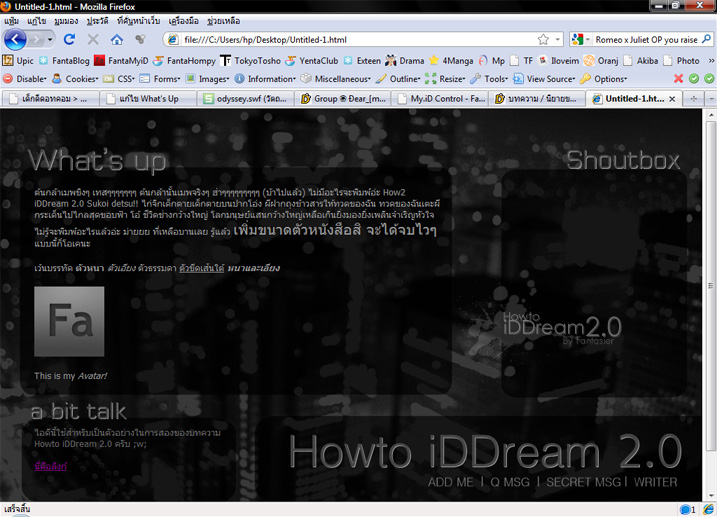Open the Images dropdown menu
This screenshot has height=517, width=717.
(208, 79)
